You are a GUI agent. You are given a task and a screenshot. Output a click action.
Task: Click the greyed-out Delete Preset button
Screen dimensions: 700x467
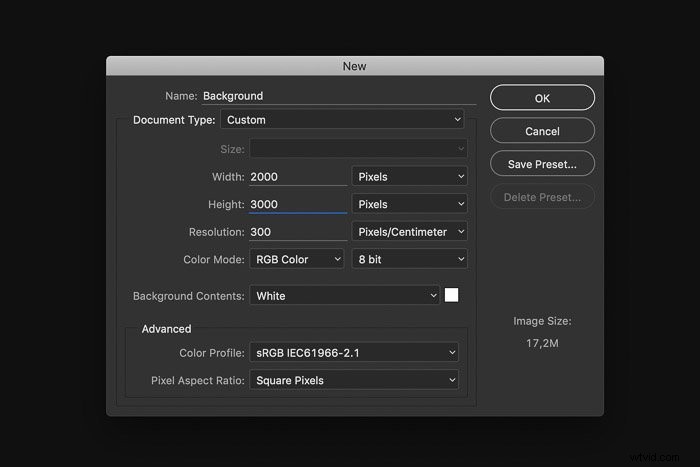542,197
